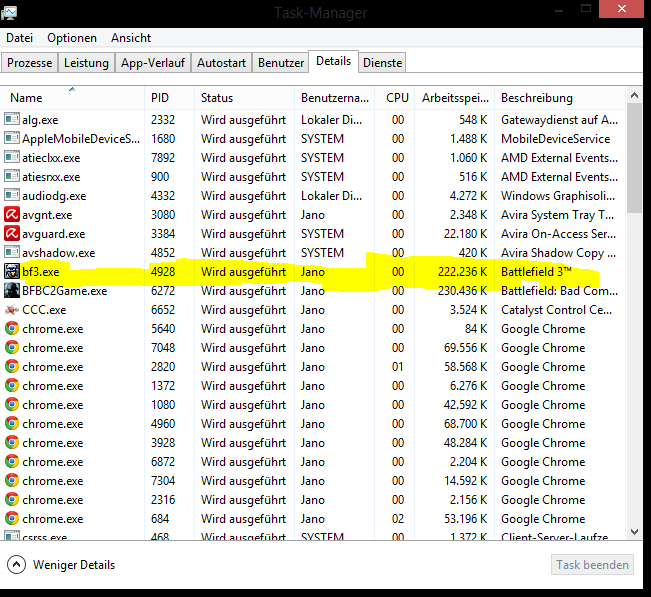This screenshot has width=651, height=597.
Task: Click the avshadow.exe process icon
Action: coord(12,252)
